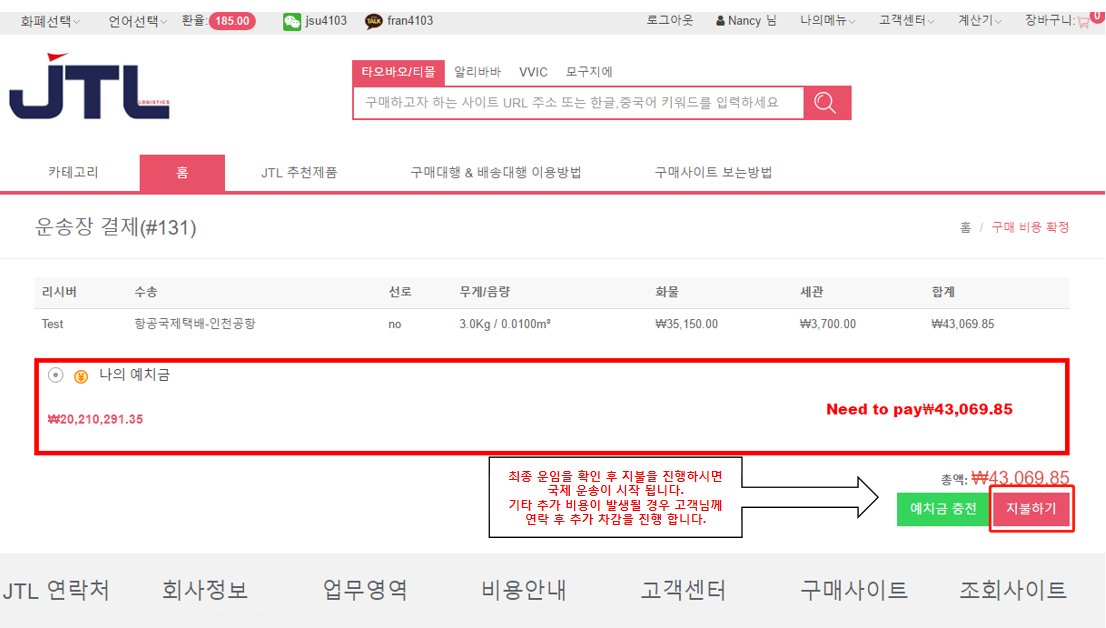Expand the 화폐선택 currency dropdown
The height and width of the screenshot is (628, 1106).
(50, 21)
